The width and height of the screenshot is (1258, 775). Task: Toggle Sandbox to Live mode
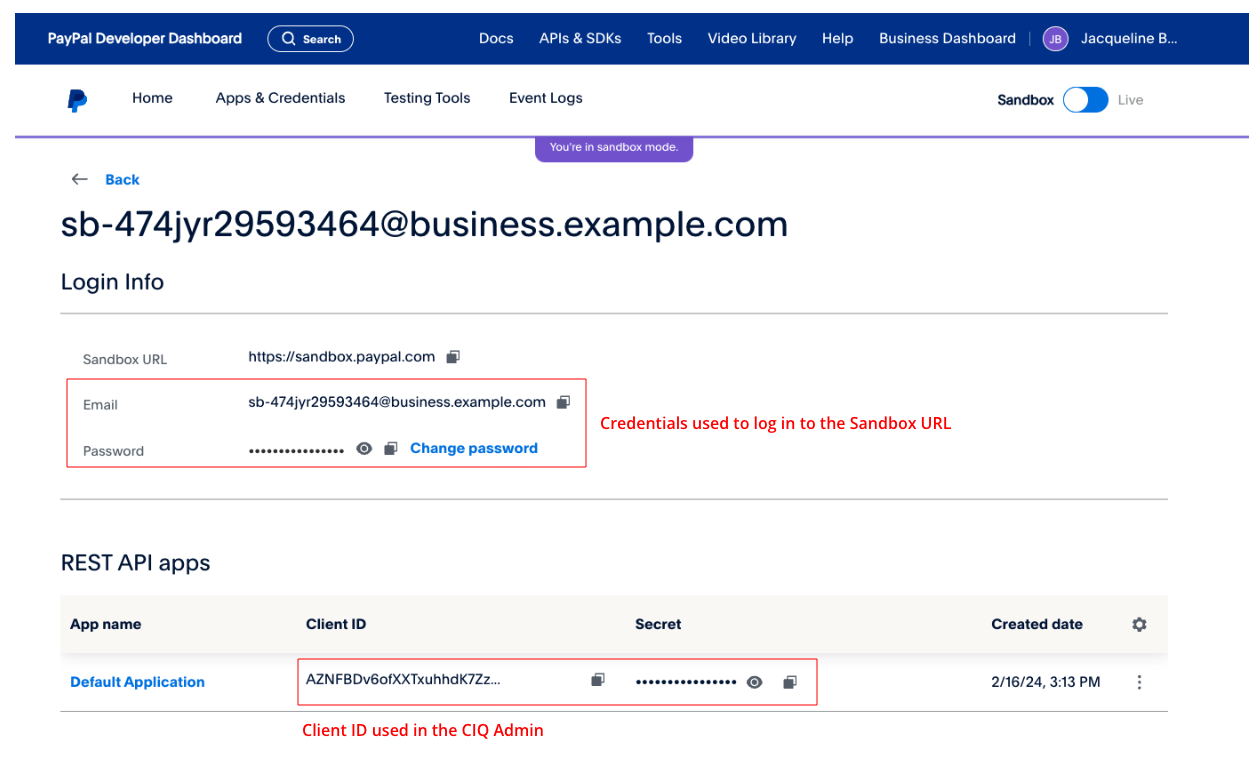pyautogui.click(x=1085, y=100)
